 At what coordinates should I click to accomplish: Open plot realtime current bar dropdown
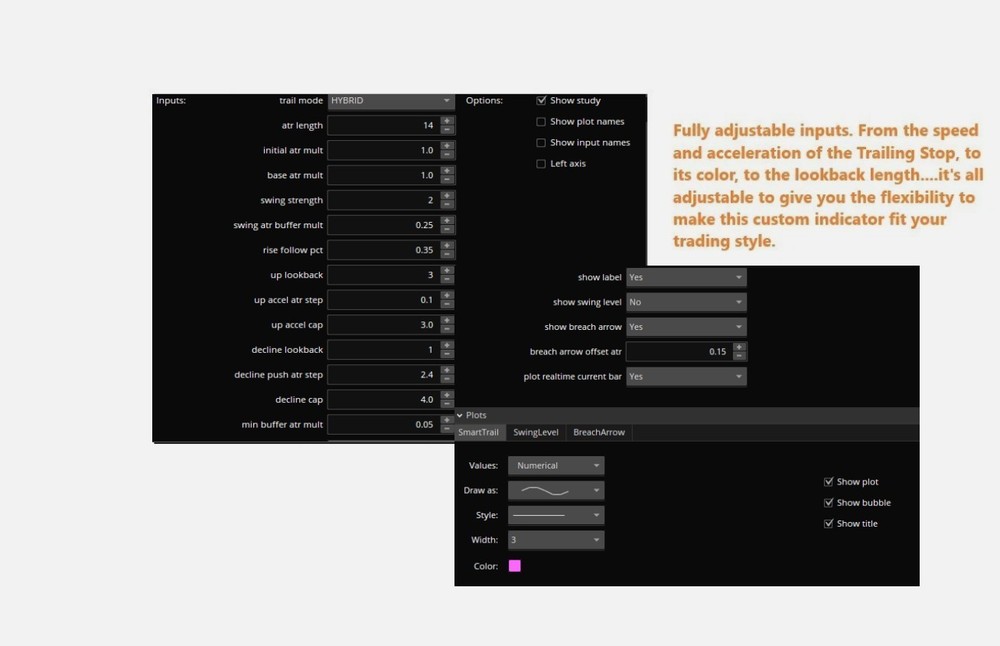[x=686, y=376]
